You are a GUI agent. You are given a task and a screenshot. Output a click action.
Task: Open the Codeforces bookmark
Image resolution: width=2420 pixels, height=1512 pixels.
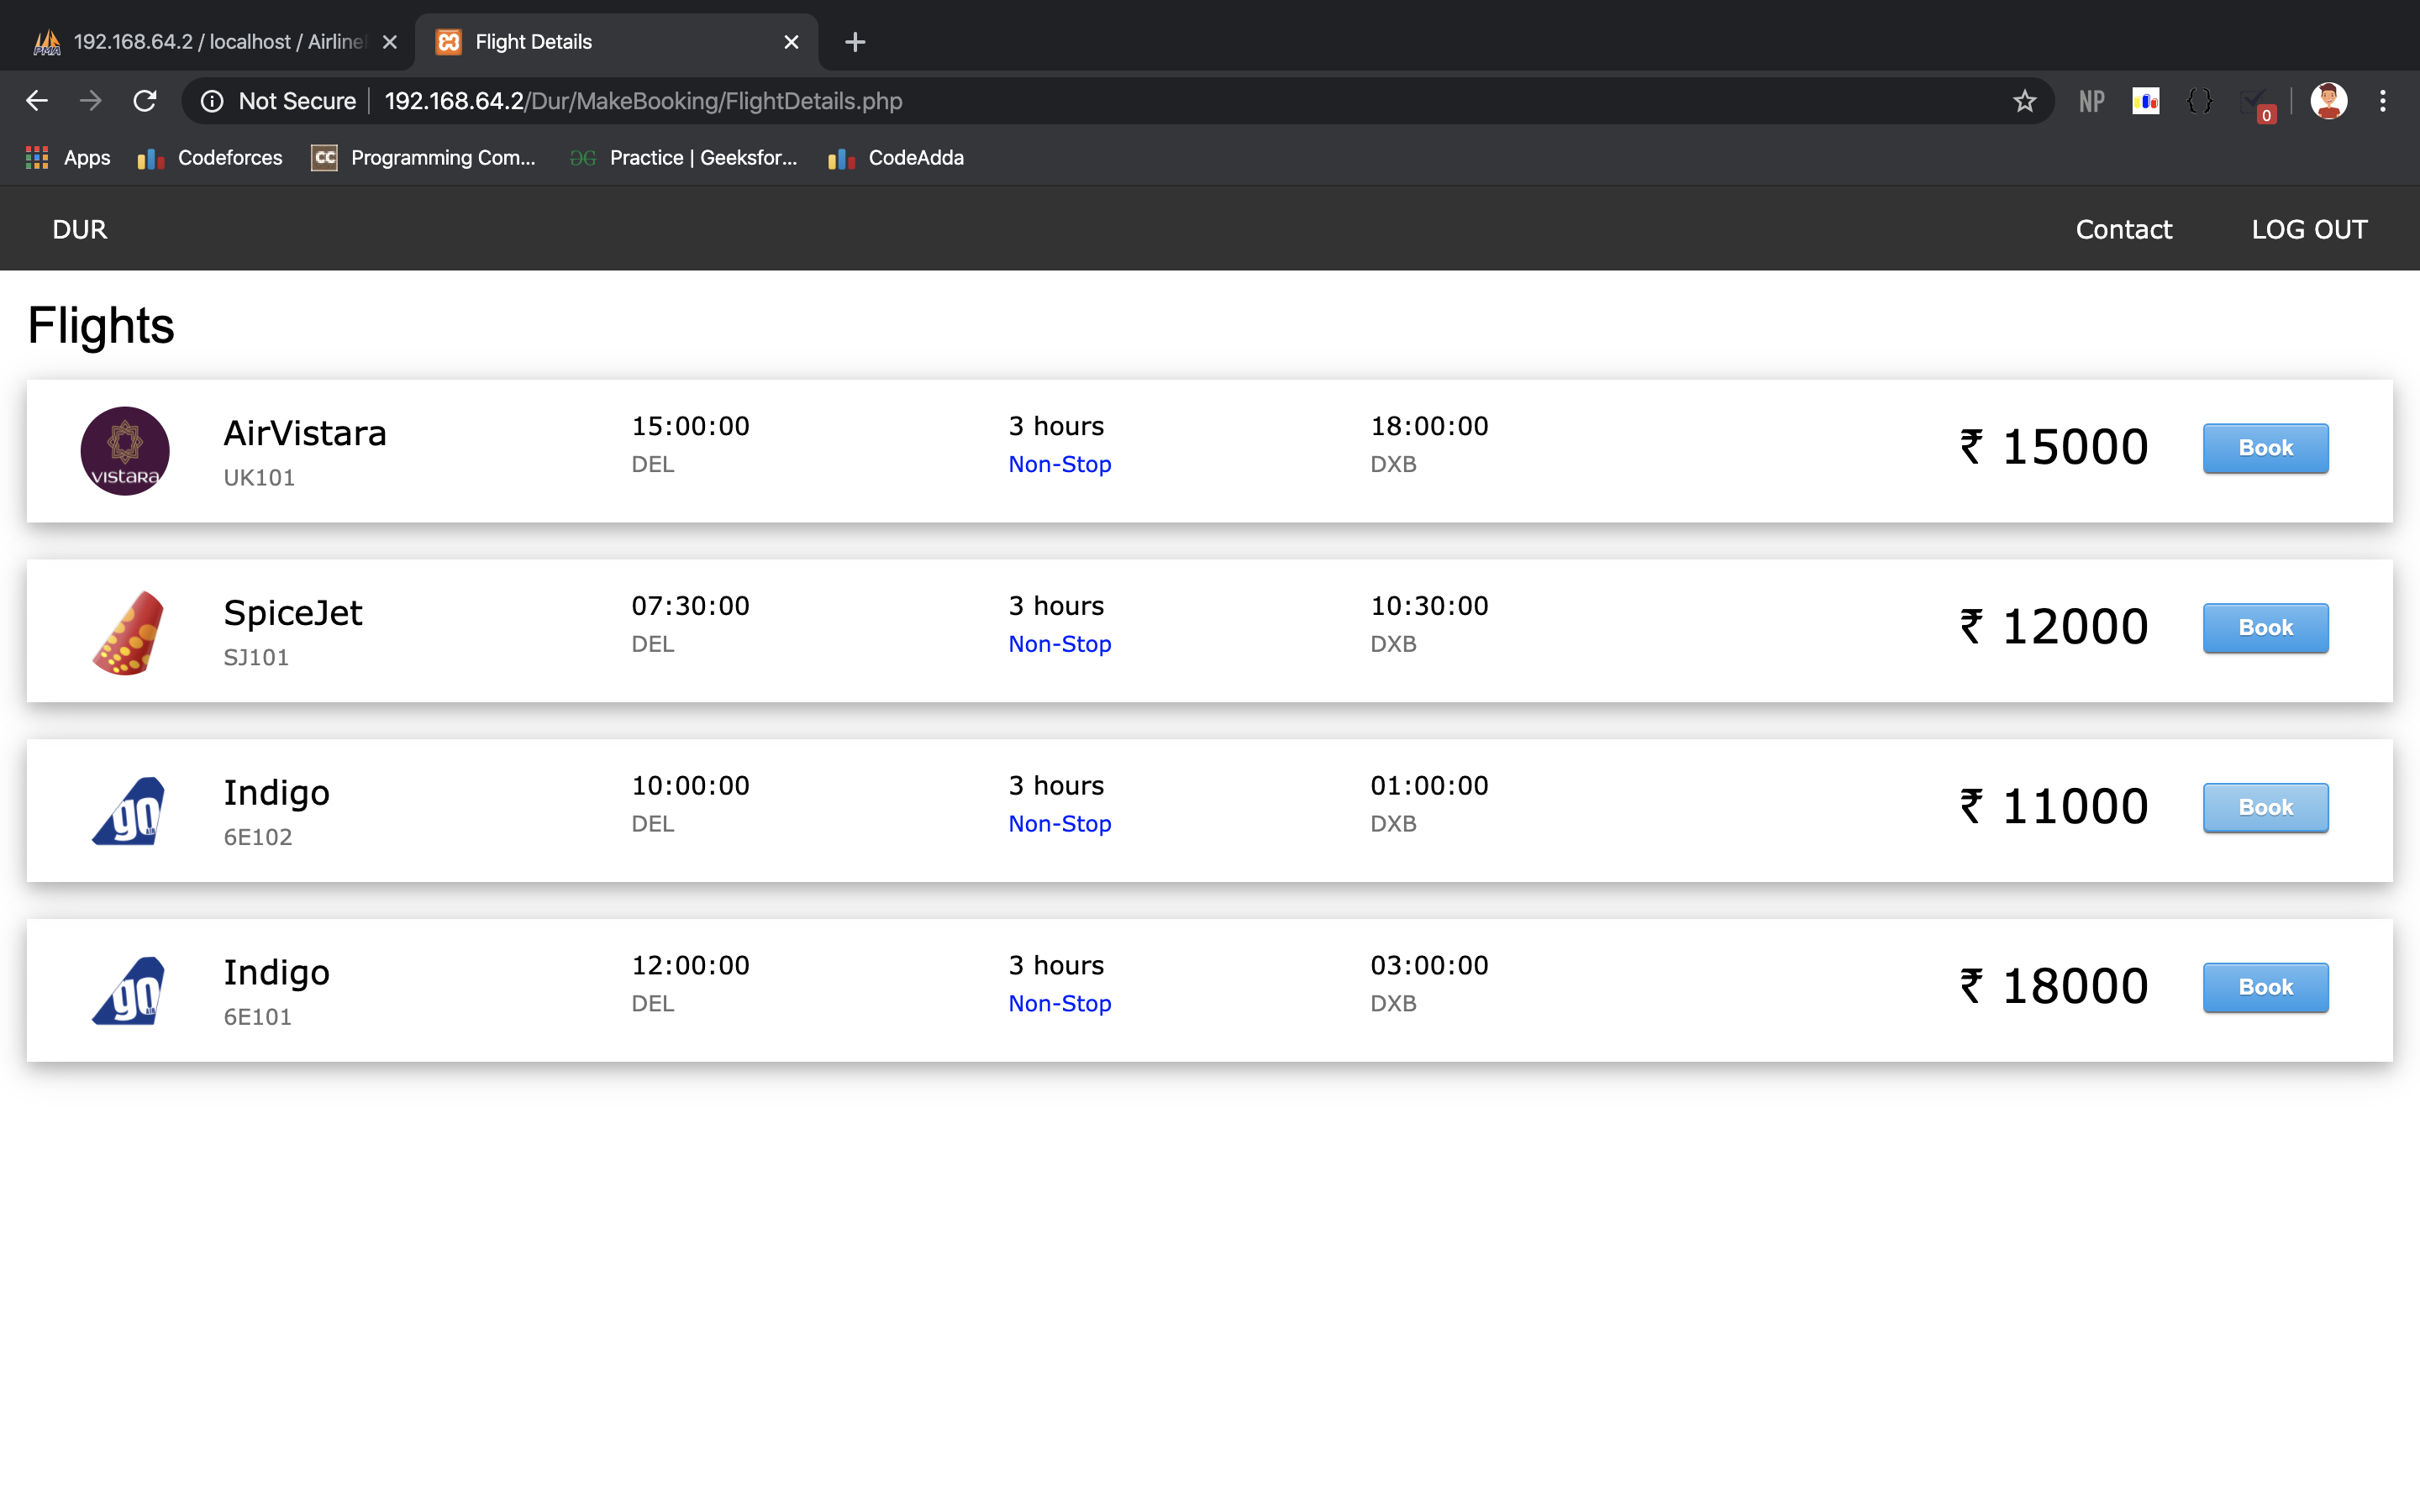(211, 158)
